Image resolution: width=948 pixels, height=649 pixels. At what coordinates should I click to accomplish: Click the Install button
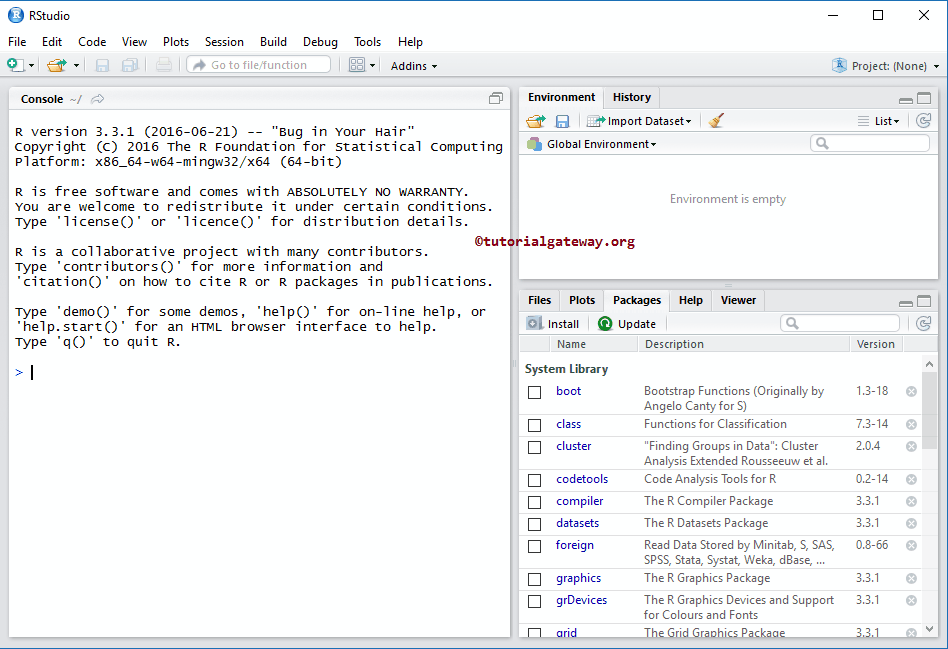pos(554,322)
